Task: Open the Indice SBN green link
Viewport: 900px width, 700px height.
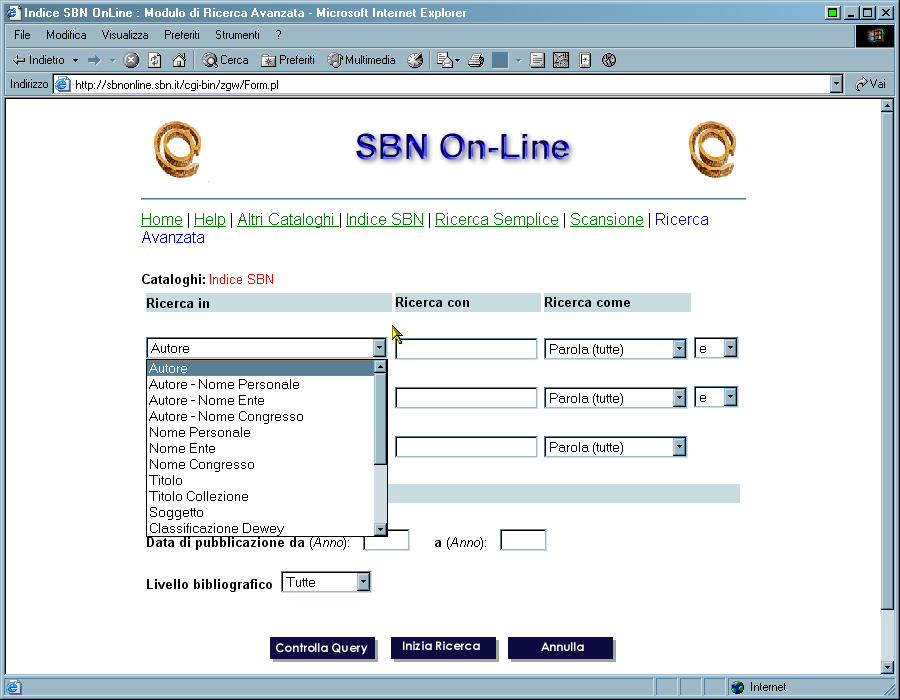Action: tap(385, 220)
